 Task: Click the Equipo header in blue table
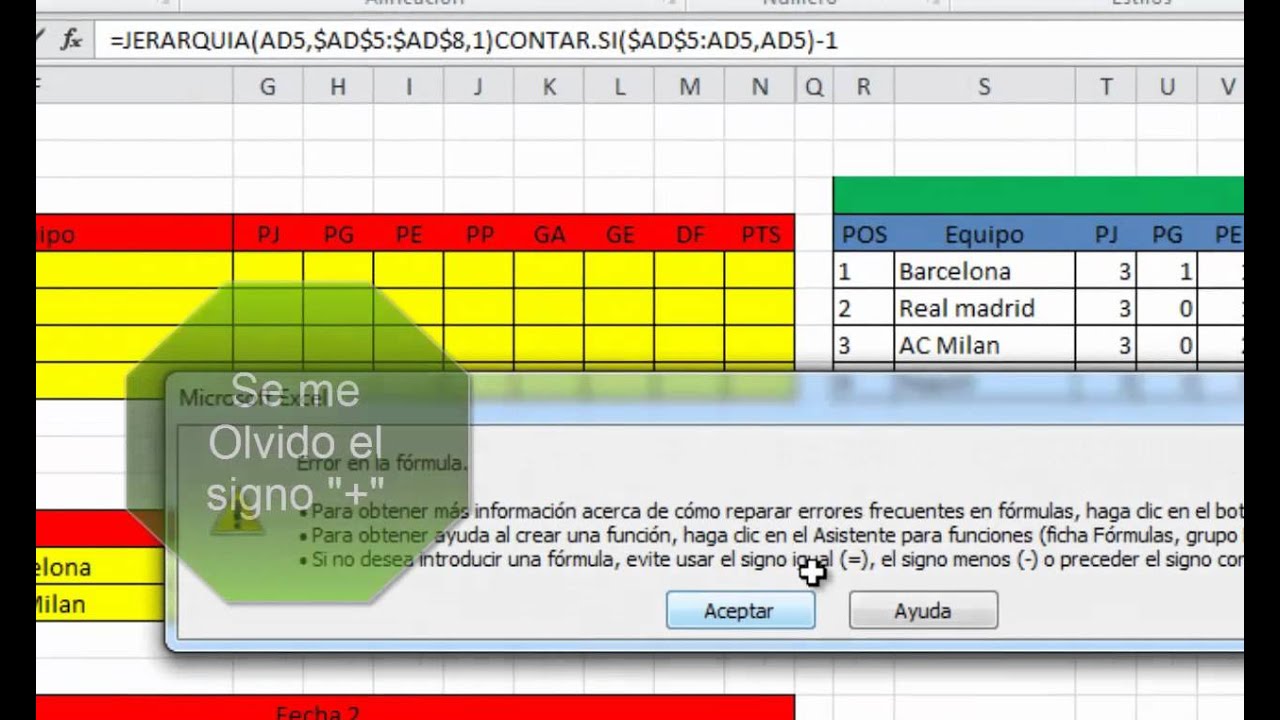tap(984, 234)
